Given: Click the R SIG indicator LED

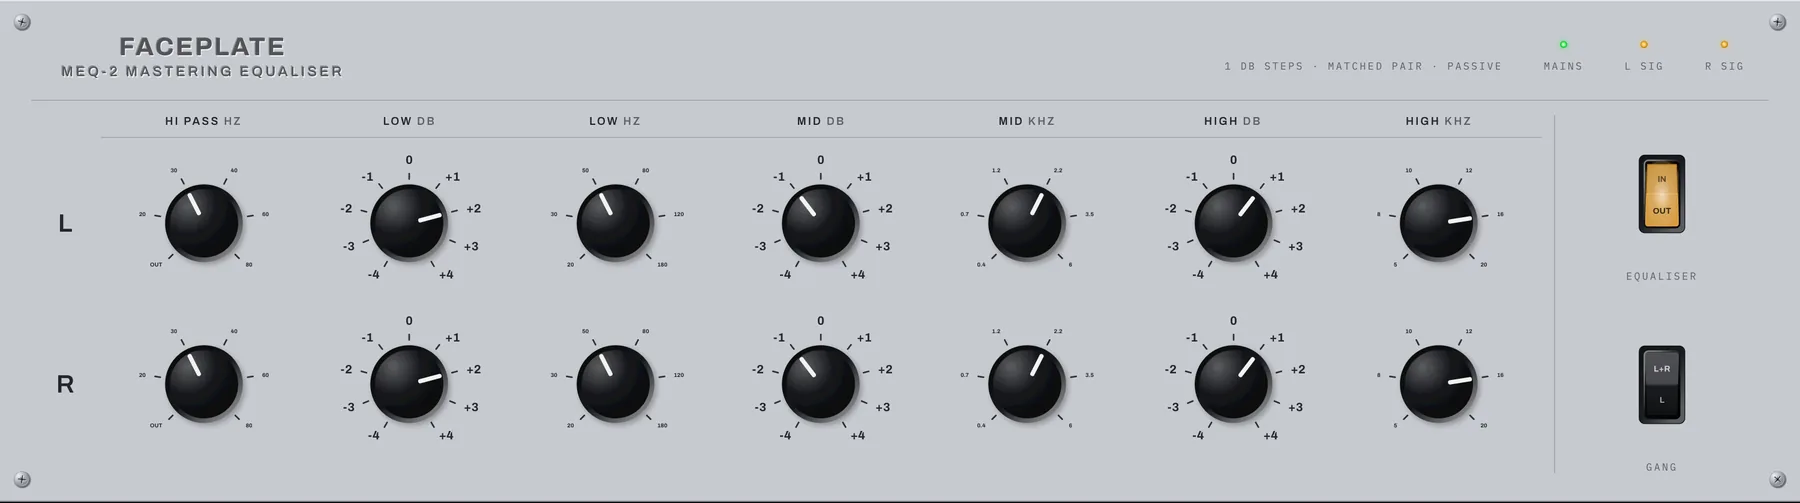Looking at the screenshot, I should coord(1724,44).
